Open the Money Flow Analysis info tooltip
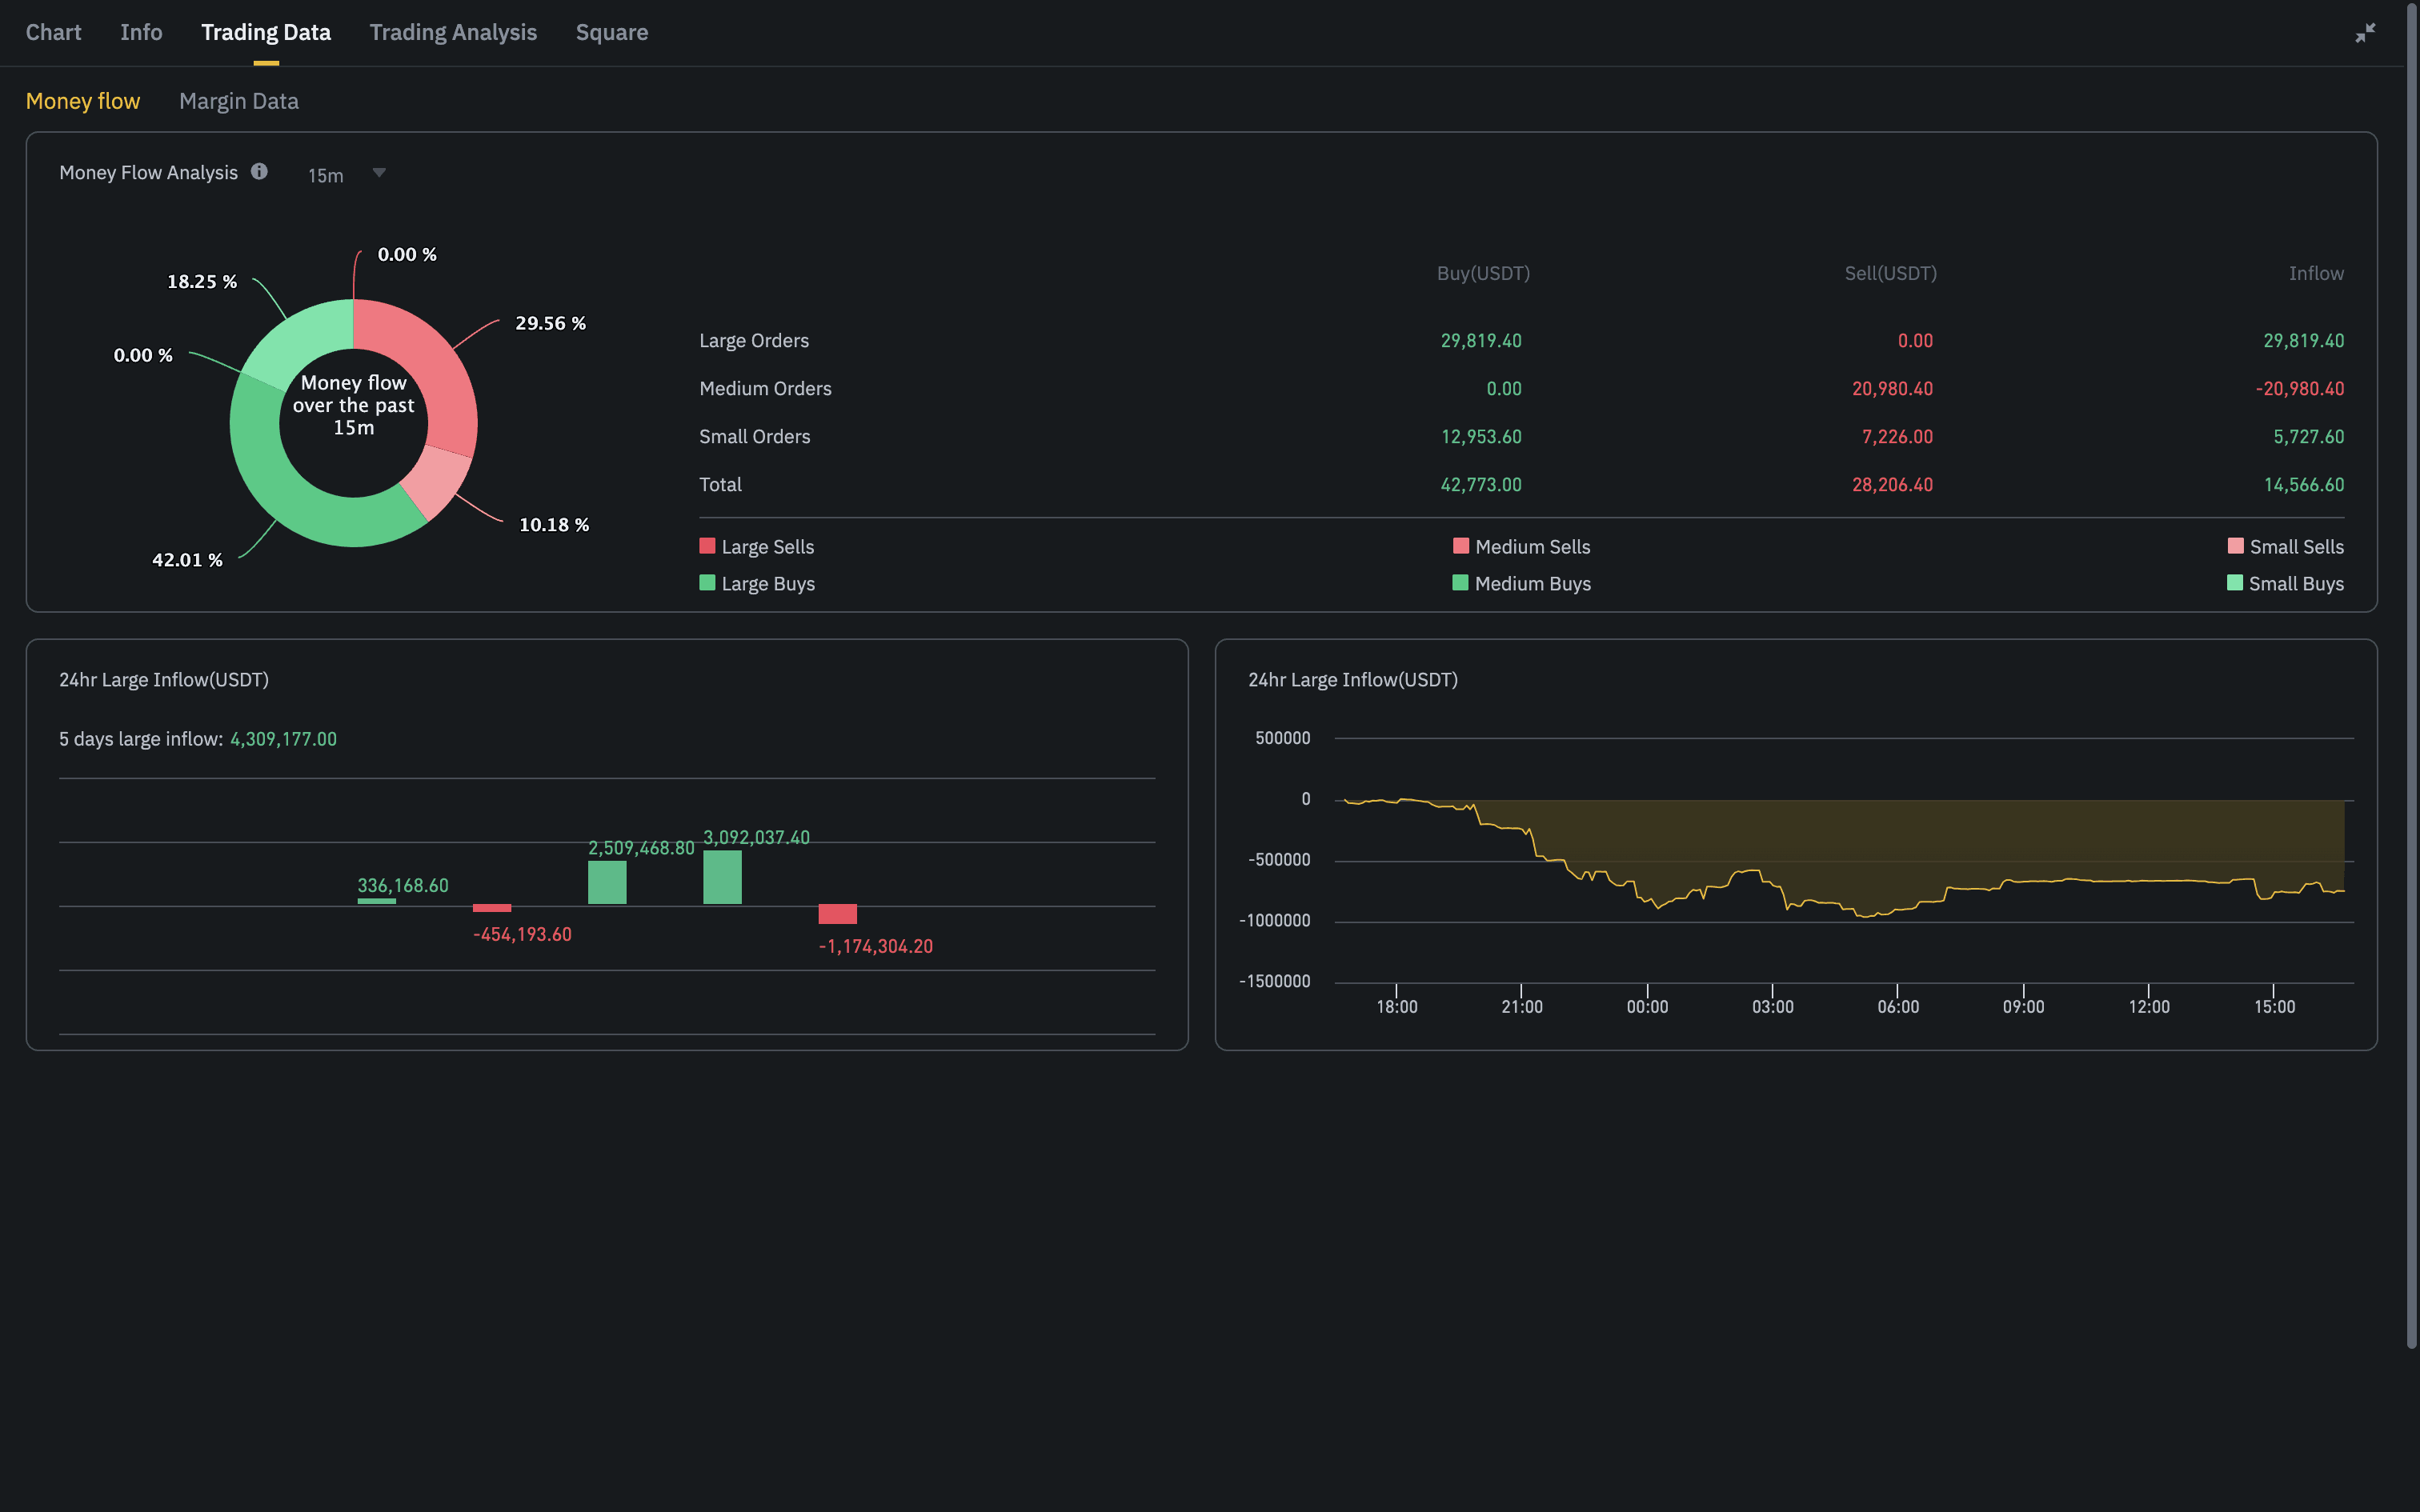This screenshot has height=1512, width=2420. point(259,172)
